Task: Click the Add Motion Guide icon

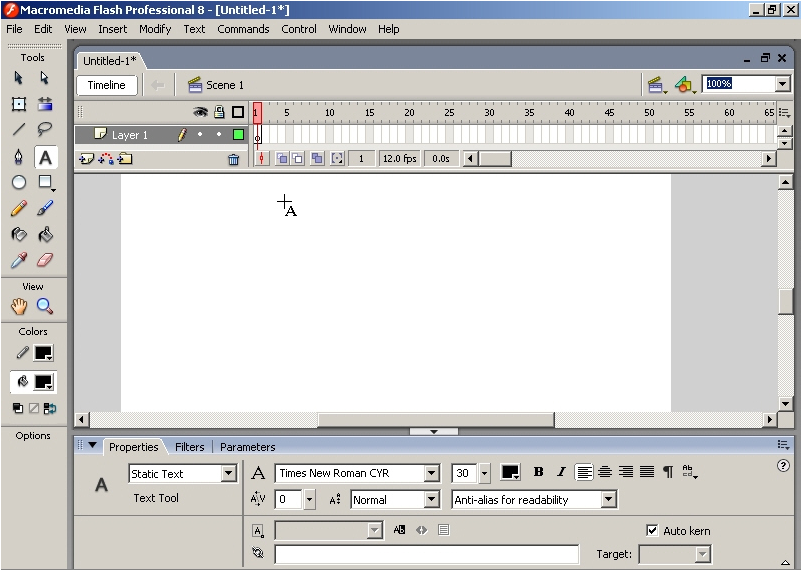Action: [x=106, y=159]
